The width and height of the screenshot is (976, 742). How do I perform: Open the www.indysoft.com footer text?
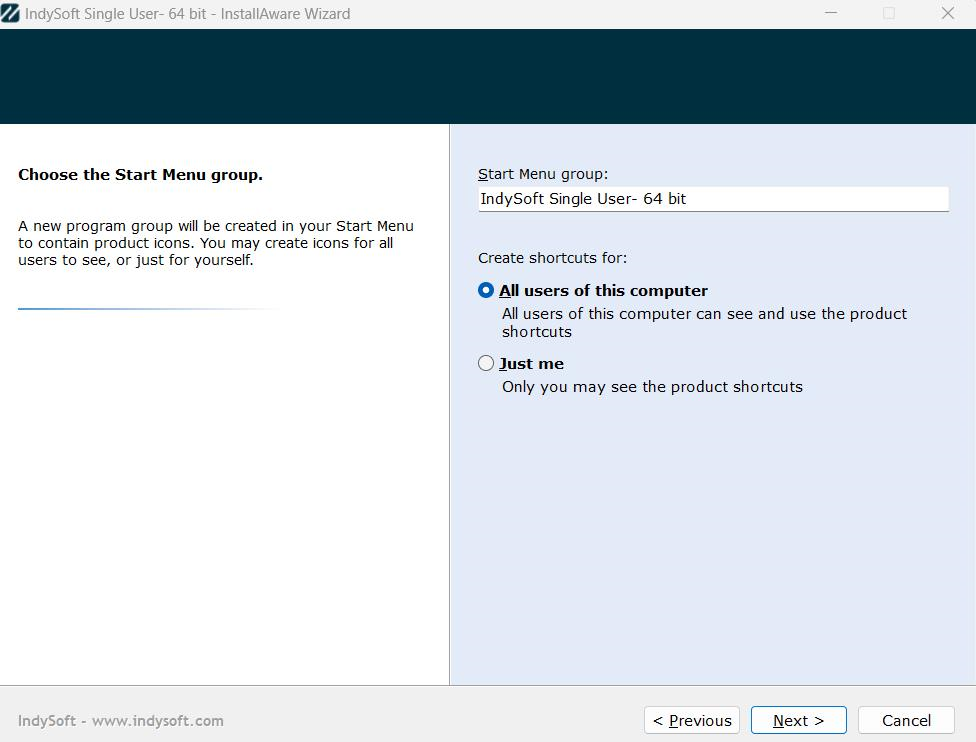point(157,720)
